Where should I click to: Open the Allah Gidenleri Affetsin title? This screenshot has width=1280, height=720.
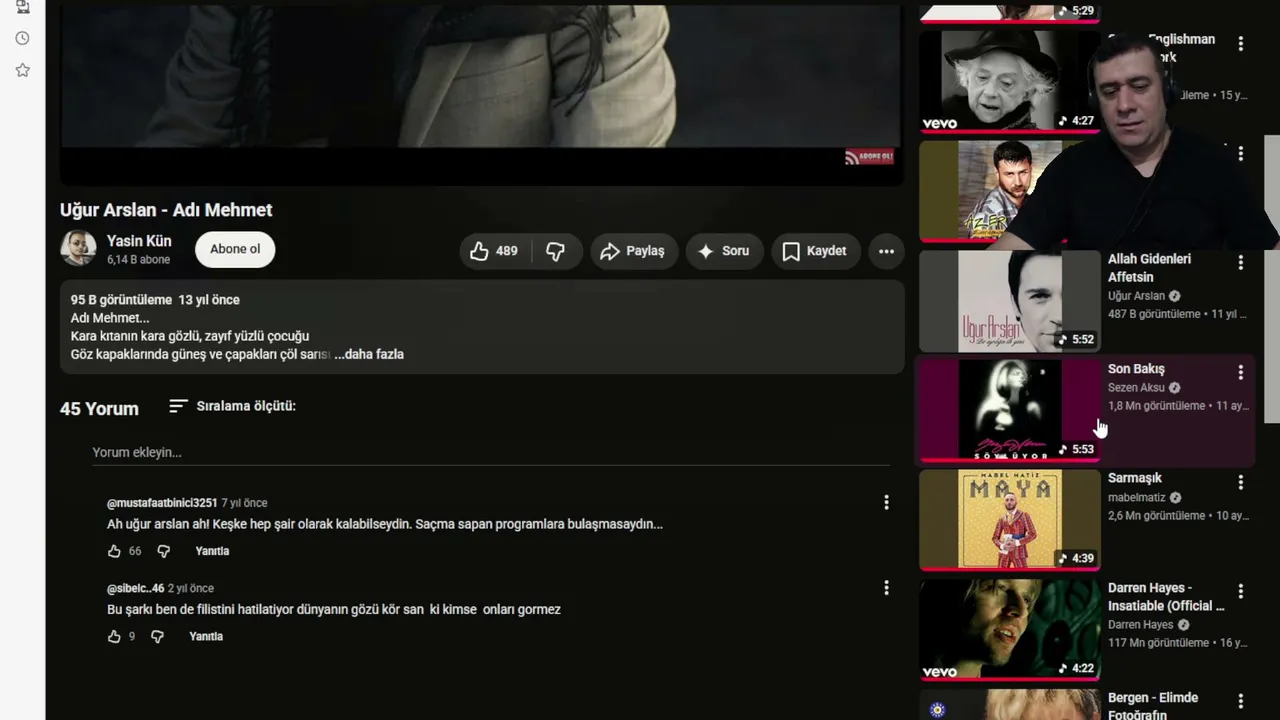pos(1149,268)
